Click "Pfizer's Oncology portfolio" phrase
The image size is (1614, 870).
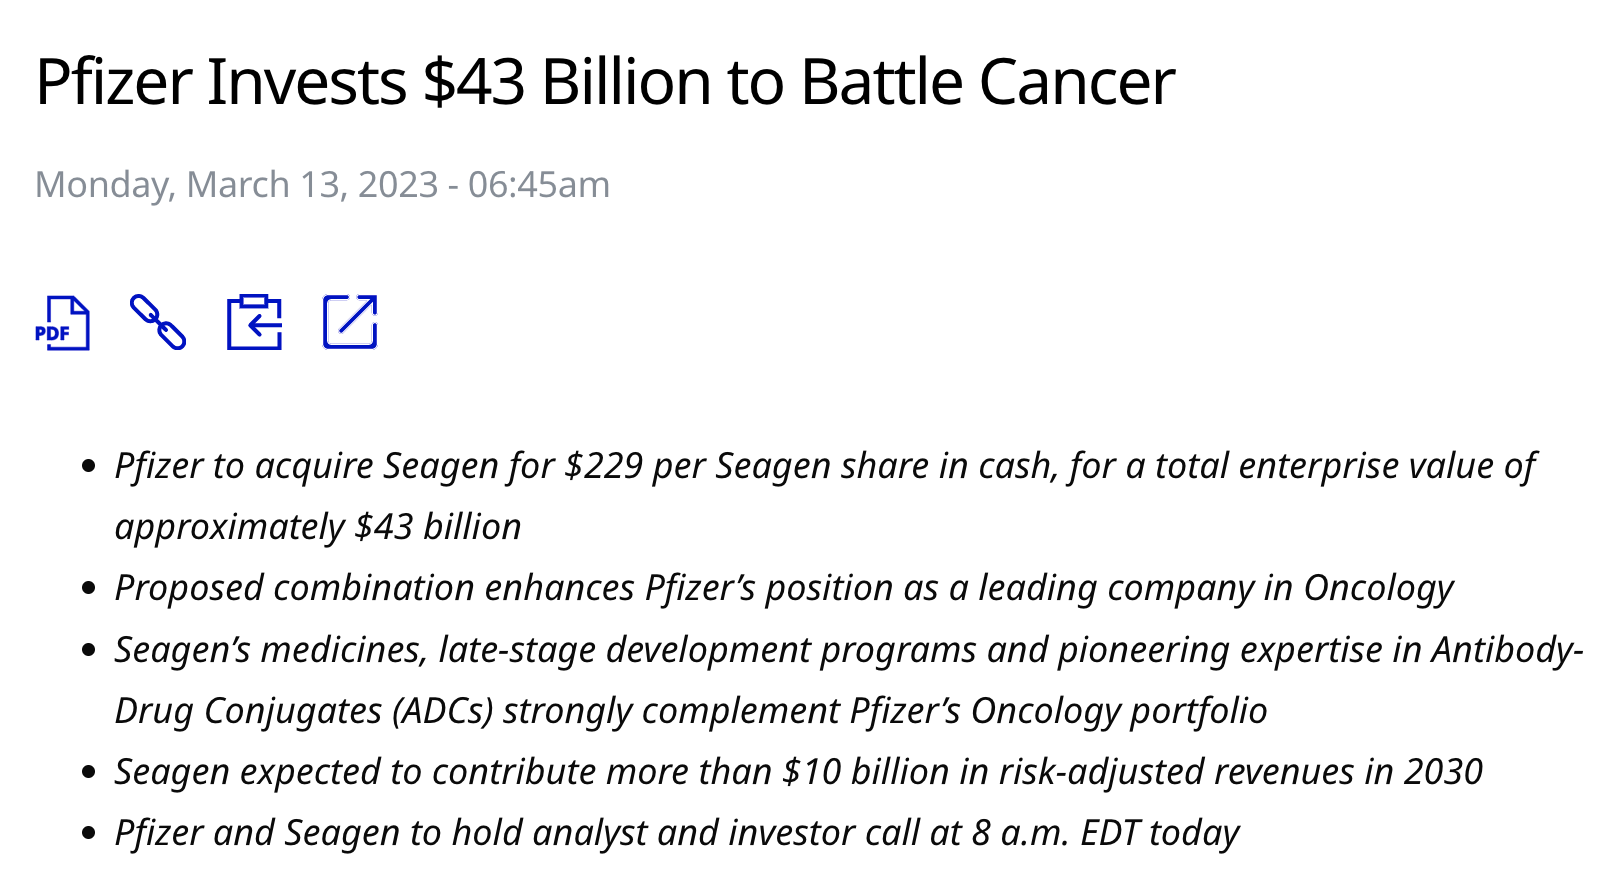(1058, 711)
